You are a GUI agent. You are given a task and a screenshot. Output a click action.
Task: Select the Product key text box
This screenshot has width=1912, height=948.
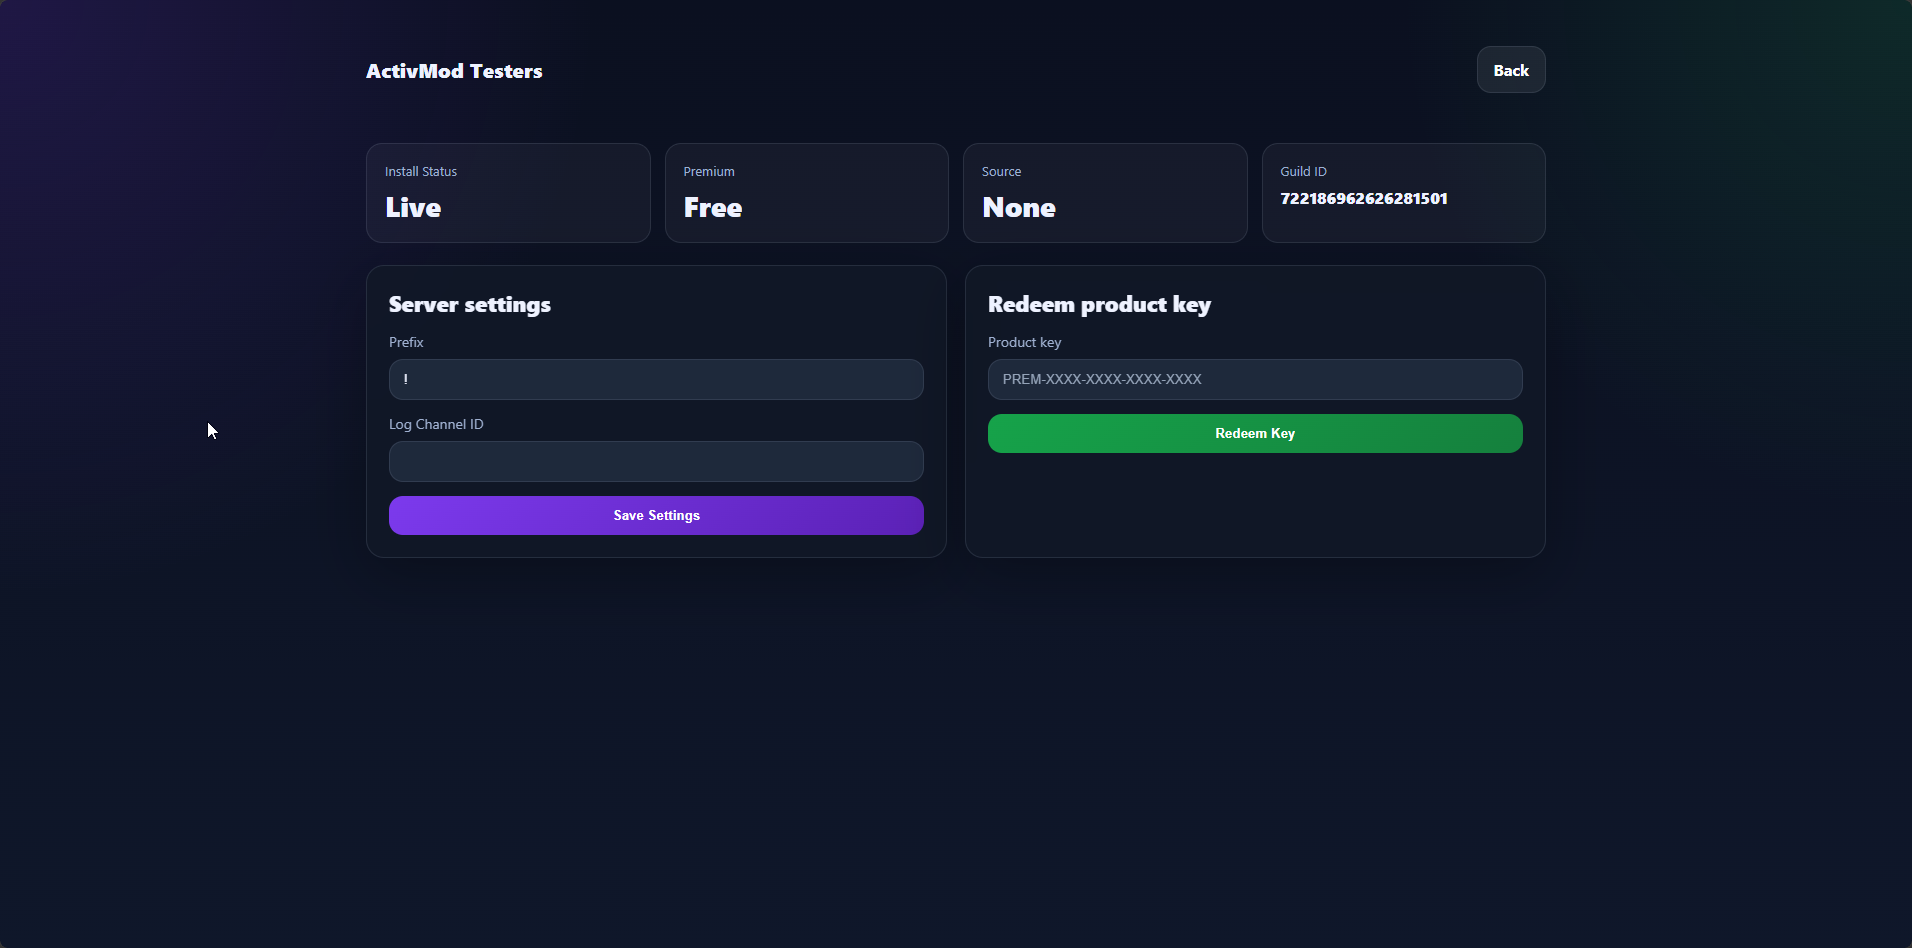pyautogui.click(x=1254, y=380)
